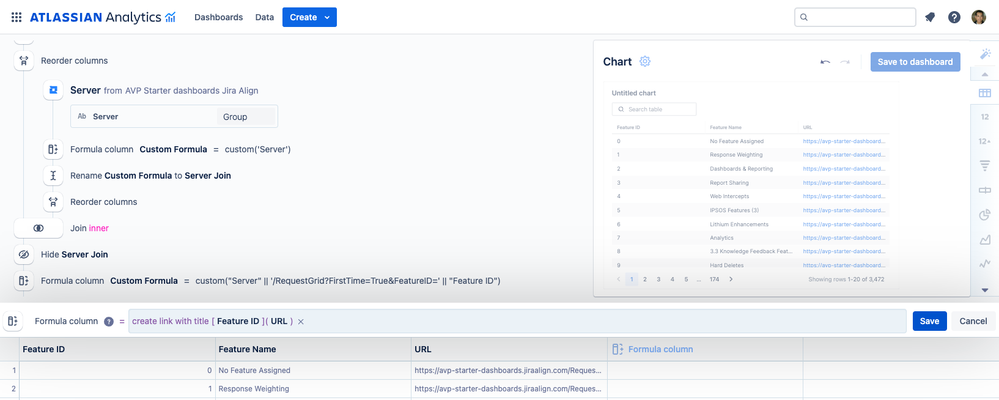Click the chart settings gear icon
The height and width of the screenshot is (400, 999).
click(x=645, y=61)
